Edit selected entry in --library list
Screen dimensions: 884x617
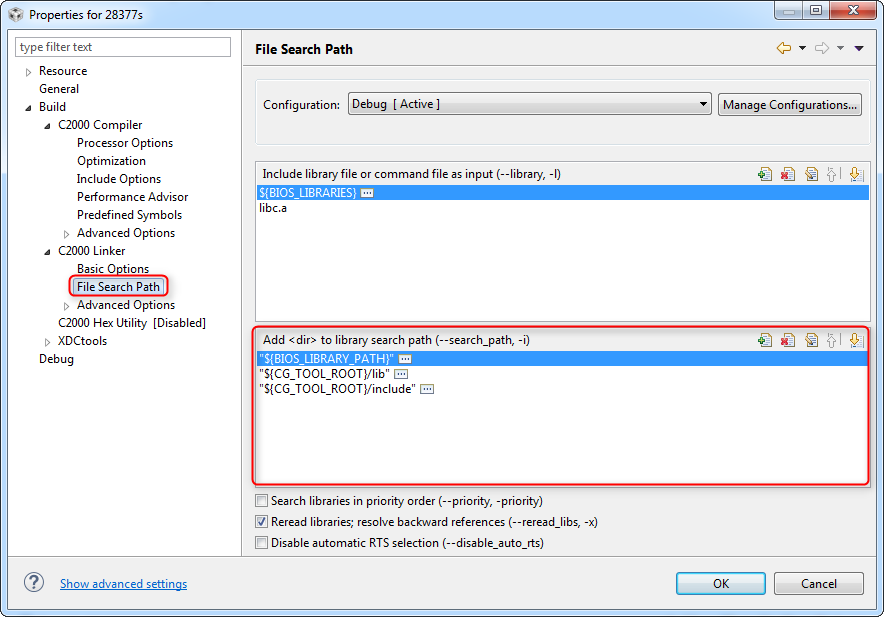coord(811,174)
